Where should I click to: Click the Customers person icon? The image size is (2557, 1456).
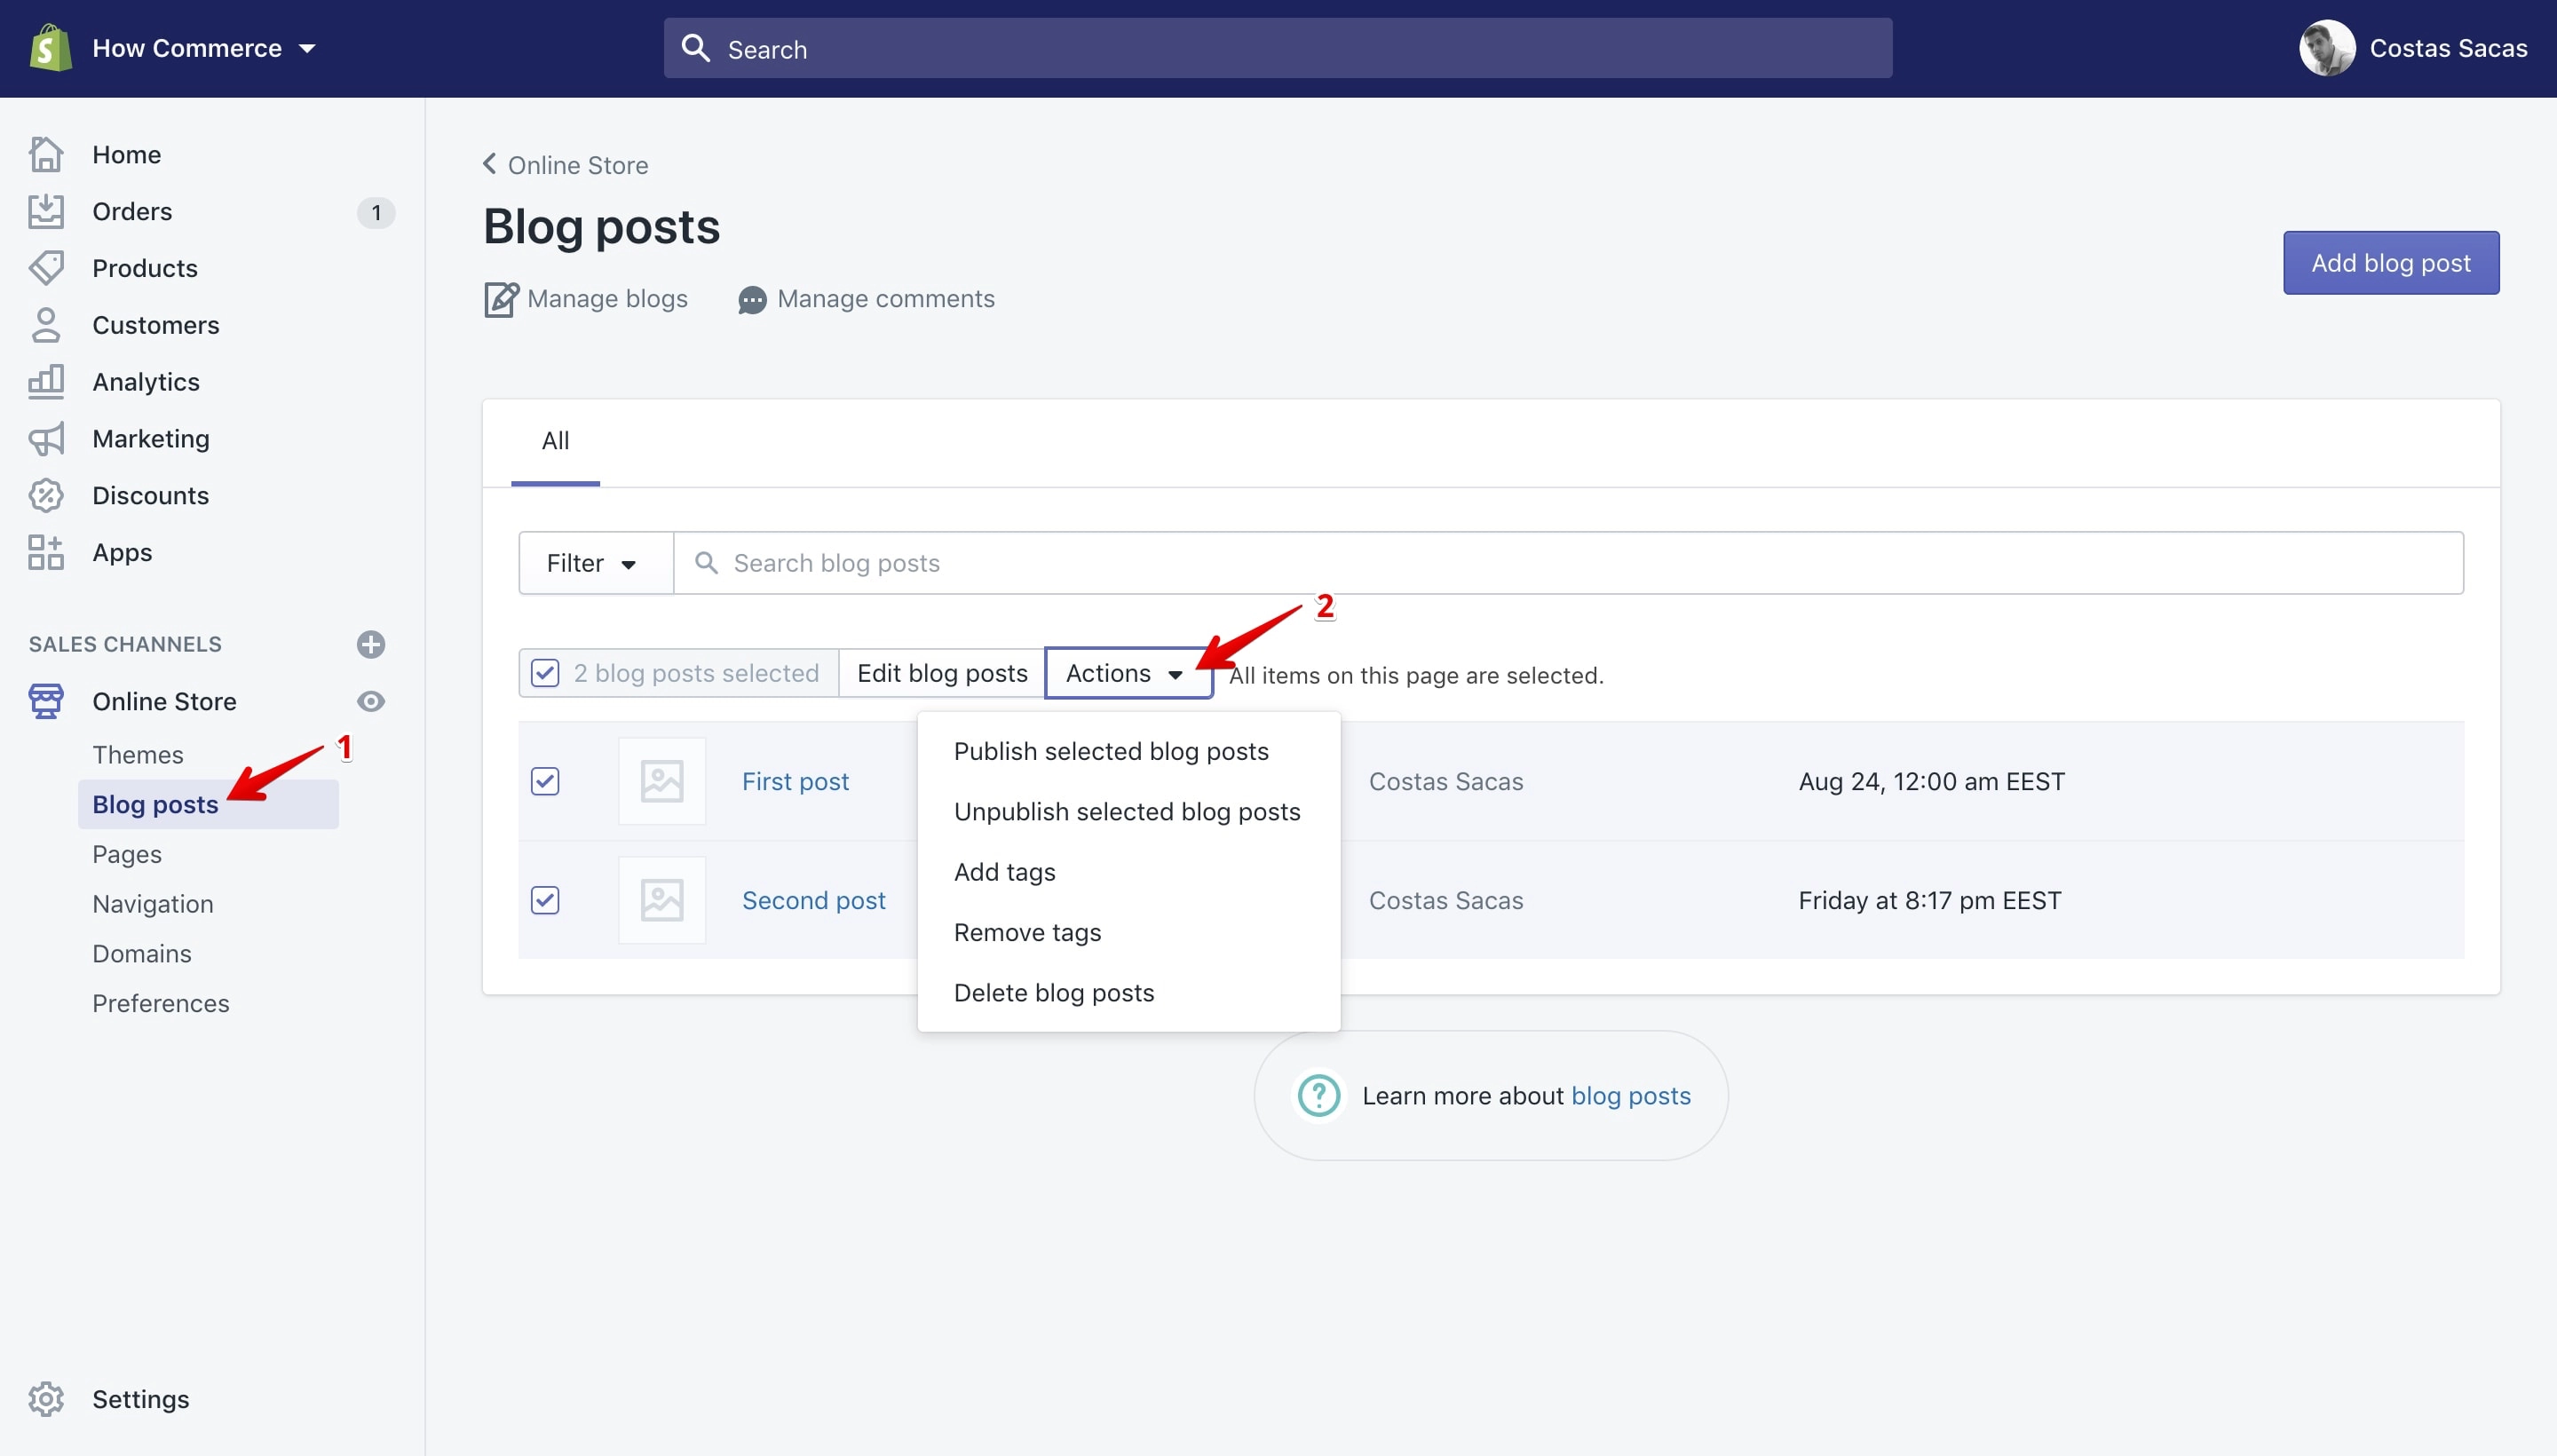tap(46, 325)
